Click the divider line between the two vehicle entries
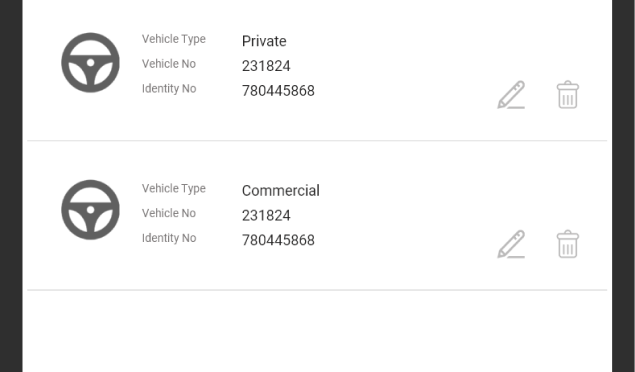Screen dimensions: 635x372 tap(317, 140)
